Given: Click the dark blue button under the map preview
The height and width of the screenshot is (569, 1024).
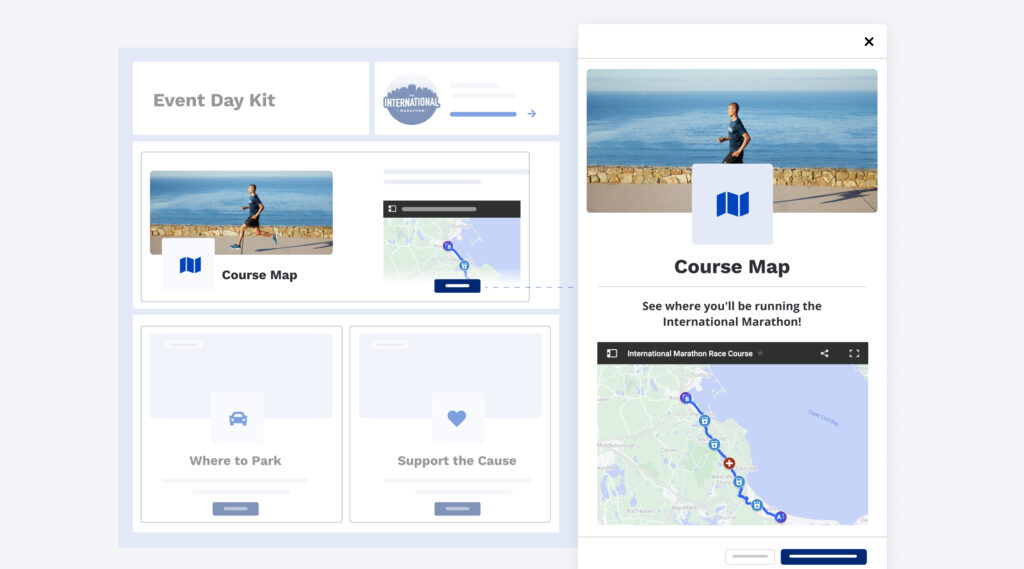Looking at the screenshot, I should (457, 286).
